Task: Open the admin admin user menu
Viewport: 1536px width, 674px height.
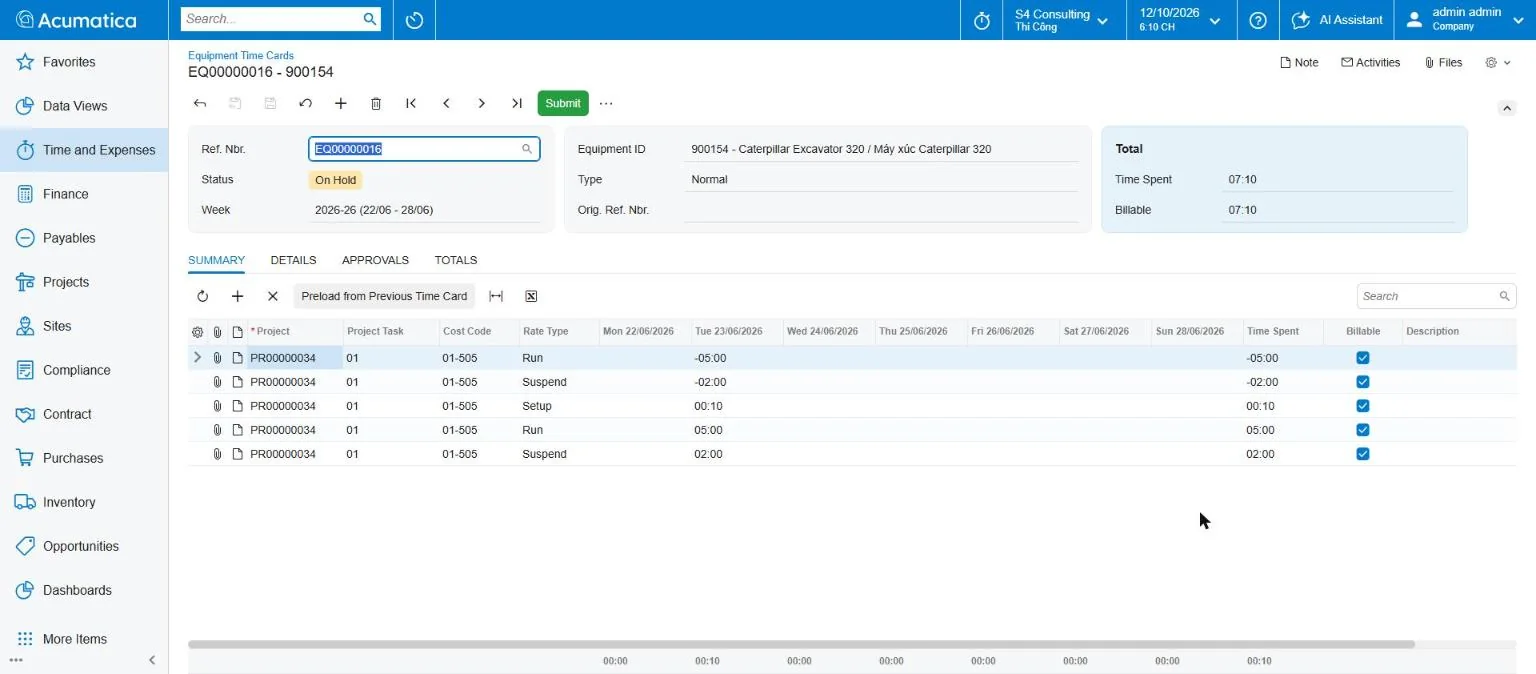Action: click(x=1466, y=20)
